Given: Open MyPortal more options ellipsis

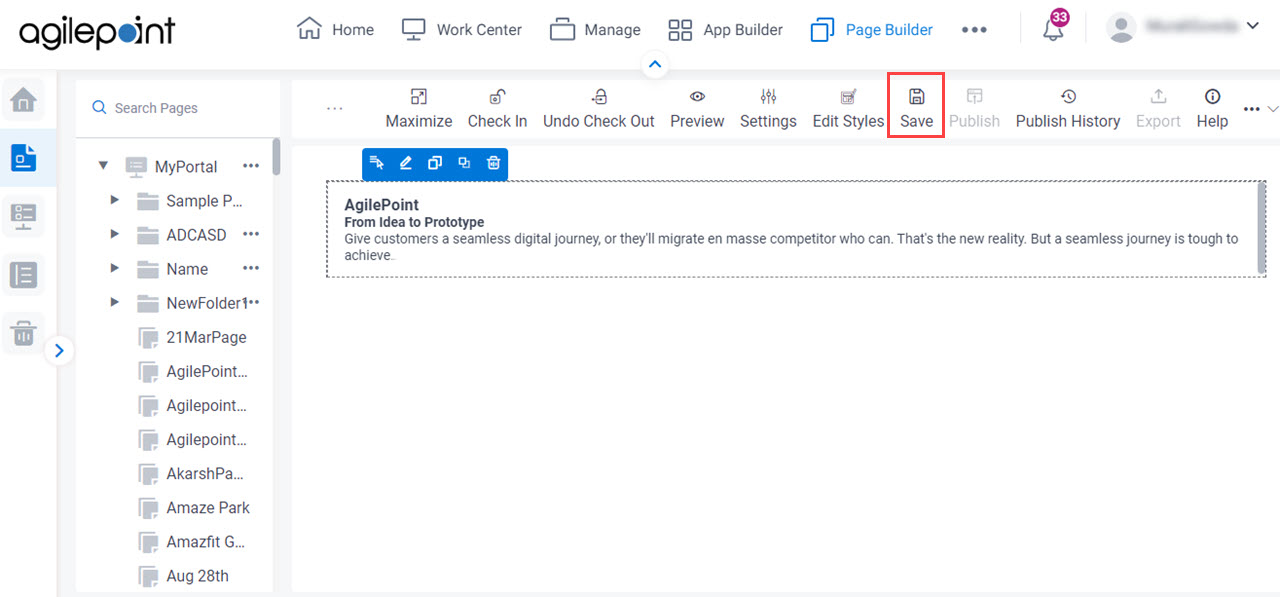Looking at the screenshot, I should click(251, 166).
